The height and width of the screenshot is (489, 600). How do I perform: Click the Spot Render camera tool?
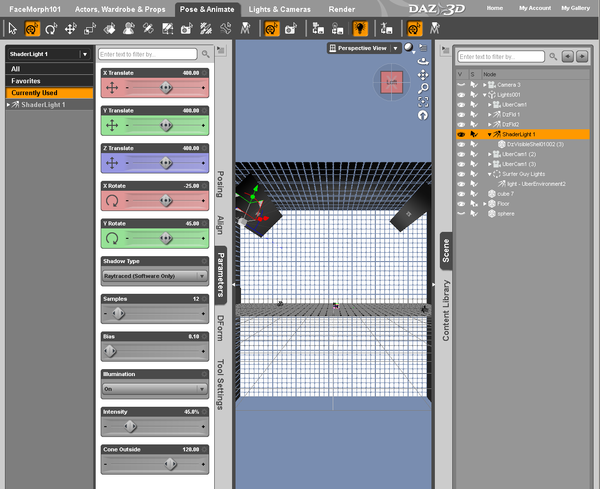pos(187,29)
